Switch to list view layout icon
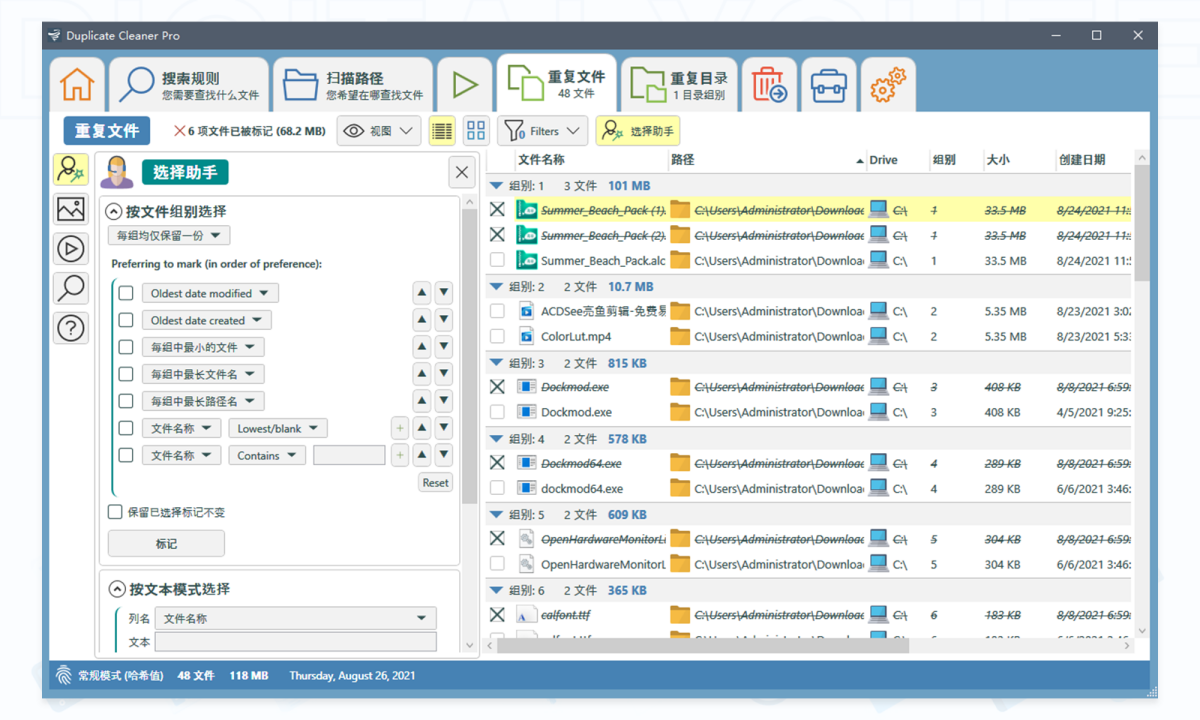Viewport: 1200px width, 720px height. click(442, 131)
